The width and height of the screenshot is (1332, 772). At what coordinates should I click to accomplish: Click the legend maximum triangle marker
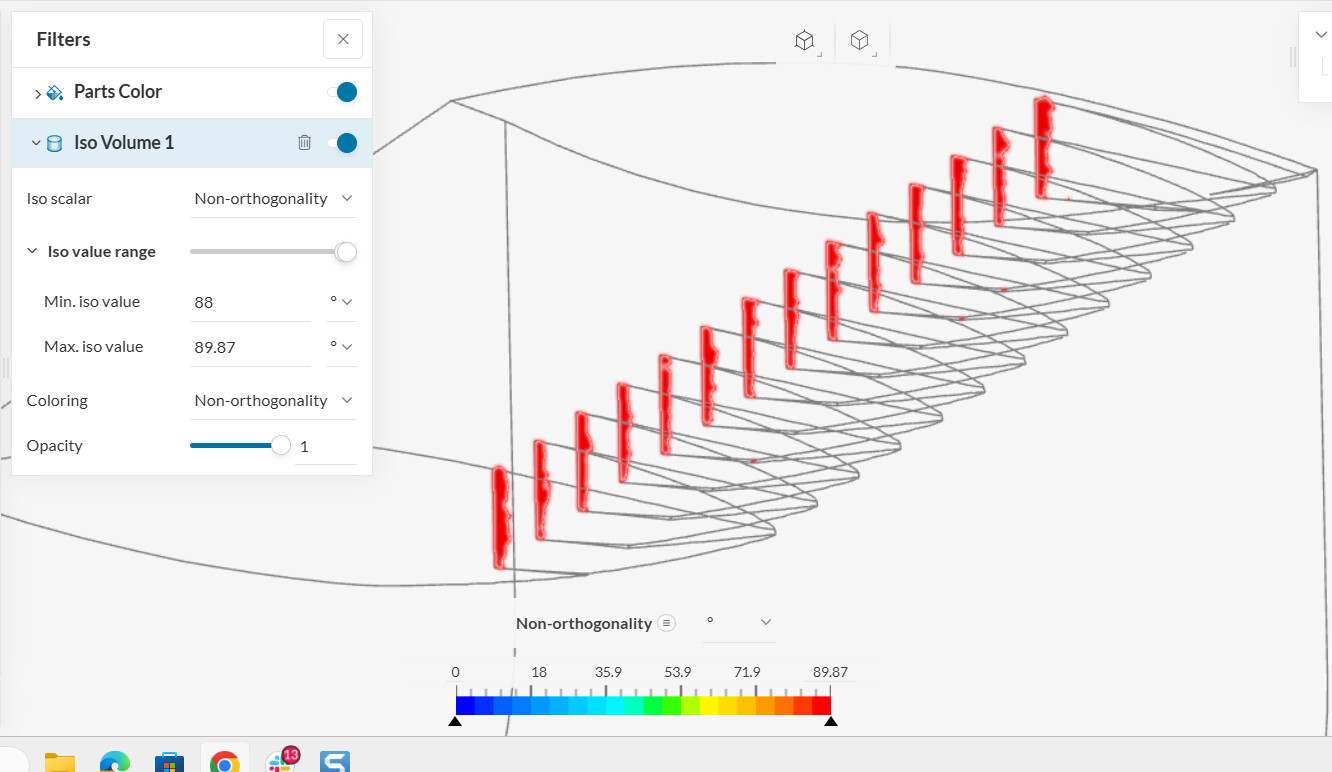831,721
